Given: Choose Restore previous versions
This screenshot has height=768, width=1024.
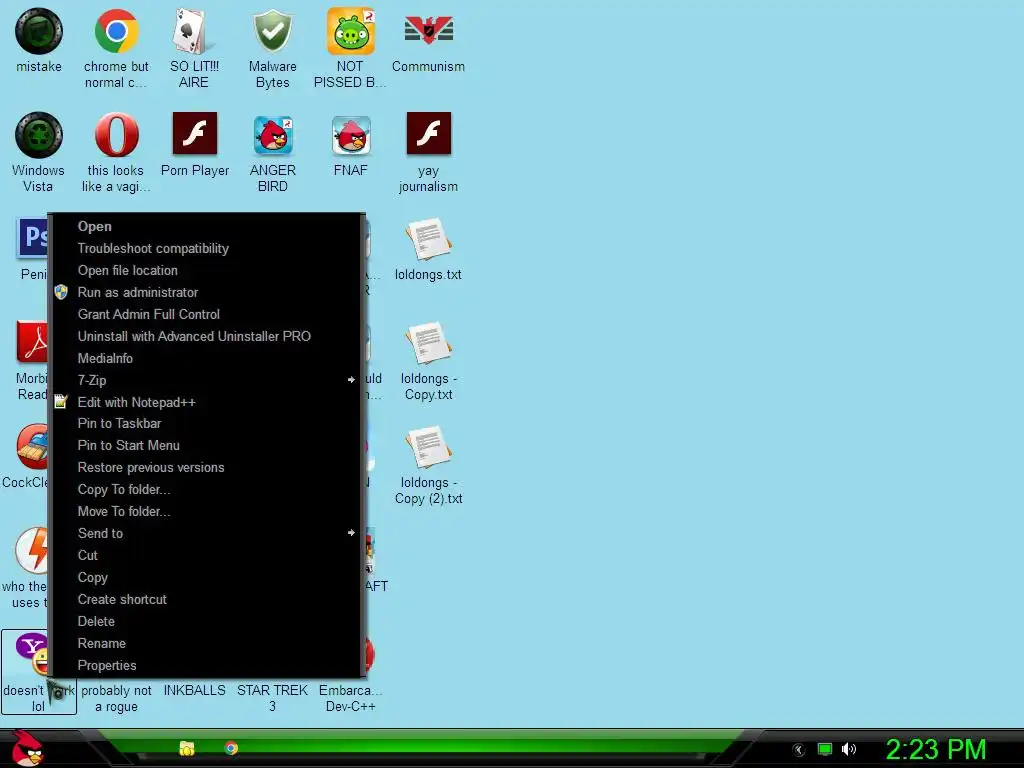Looking at the screenshot, I should point(206,468).
